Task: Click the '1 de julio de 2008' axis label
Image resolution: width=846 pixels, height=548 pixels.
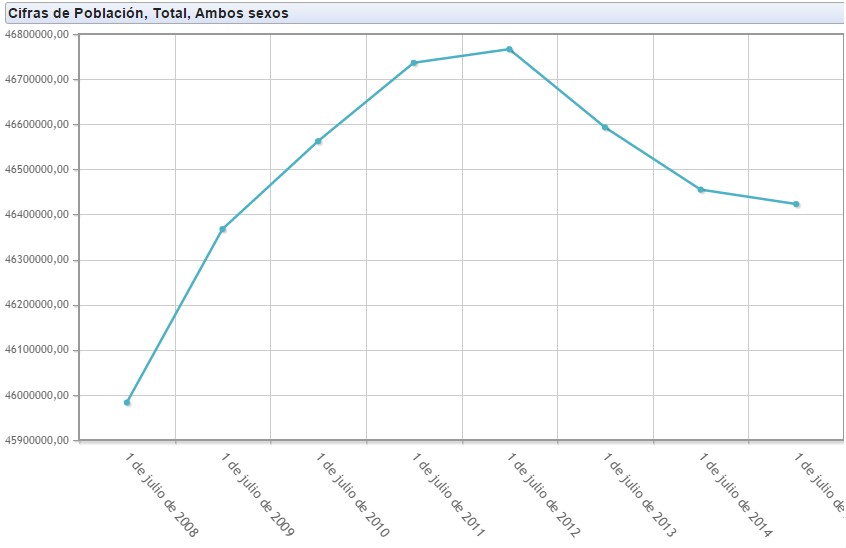Action: [163, 496]
